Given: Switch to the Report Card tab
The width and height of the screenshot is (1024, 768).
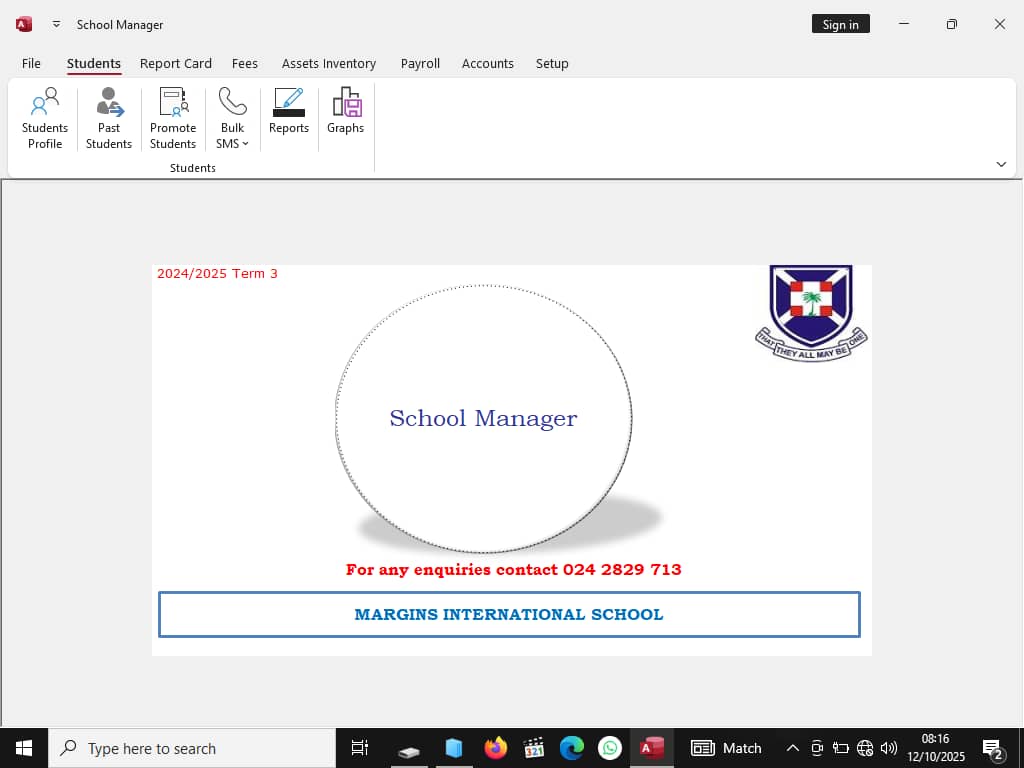Looking at the screenshot, I should coord(176,63).
